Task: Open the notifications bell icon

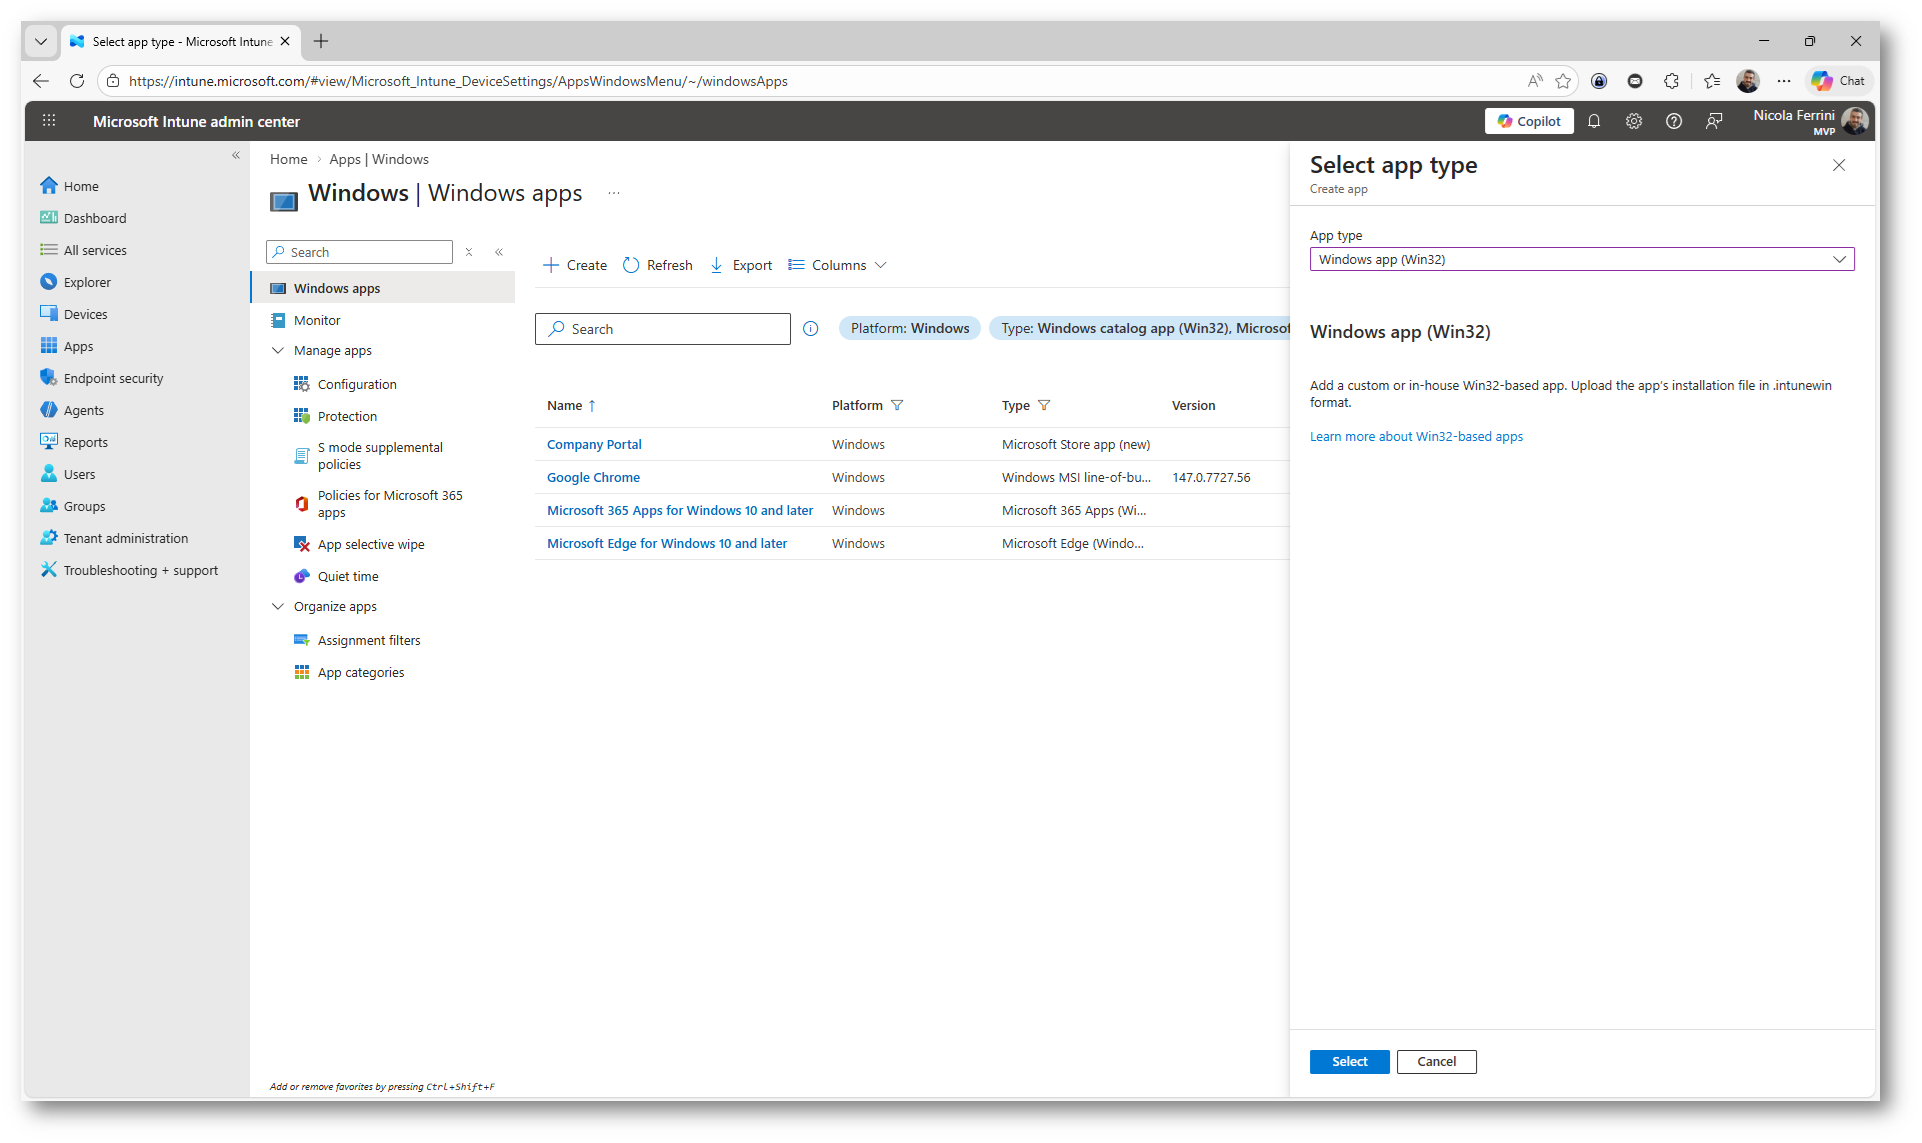Action: [x=1594, y=121]
